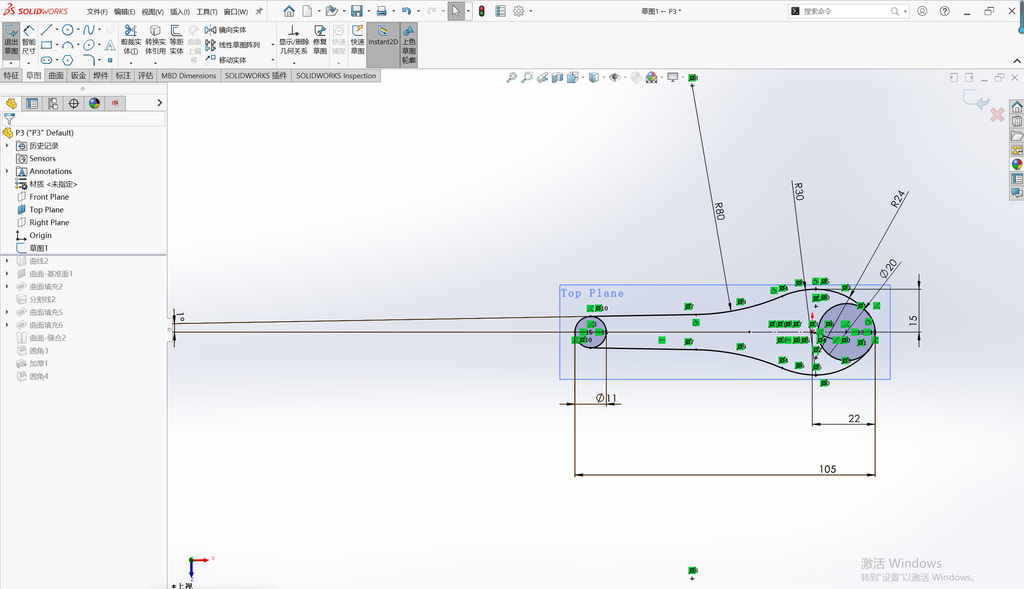1024x589 pixels.
Task: Expand the 曲面填充5 feature node
Action: click(x=7, y=312)
